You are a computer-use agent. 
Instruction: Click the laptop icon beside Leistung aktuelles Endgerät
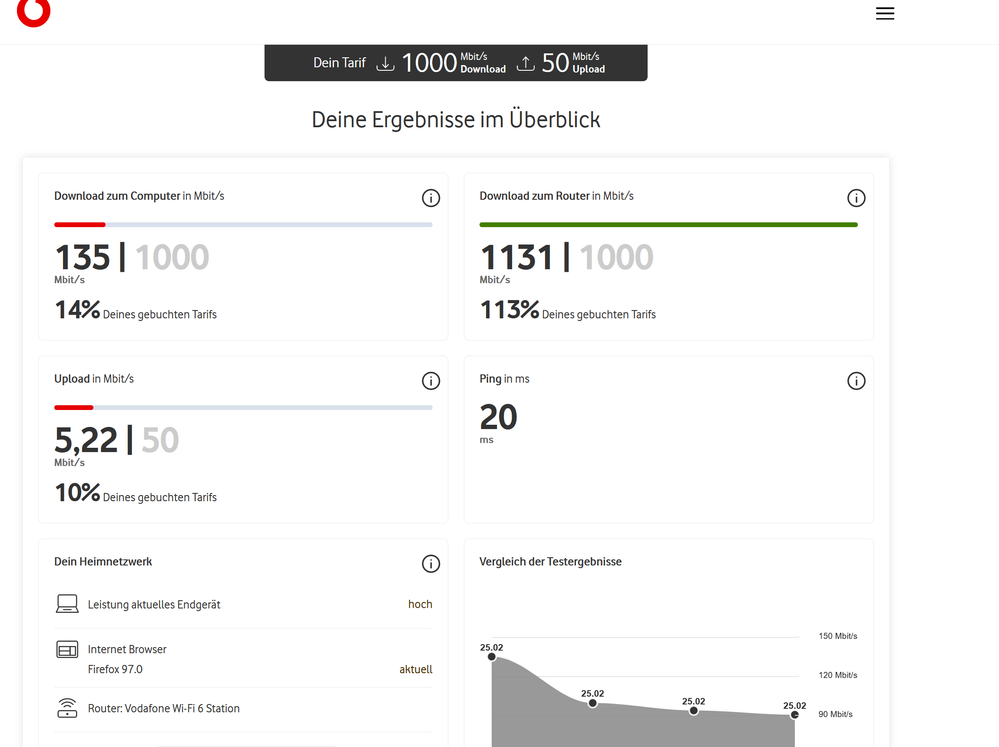[x=67, y=604]
